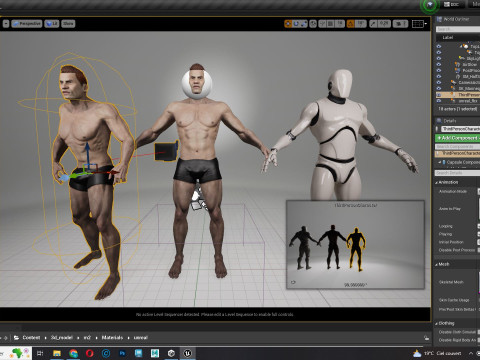
Task: Collapse the Mesh section
Action: coord(437,264)
